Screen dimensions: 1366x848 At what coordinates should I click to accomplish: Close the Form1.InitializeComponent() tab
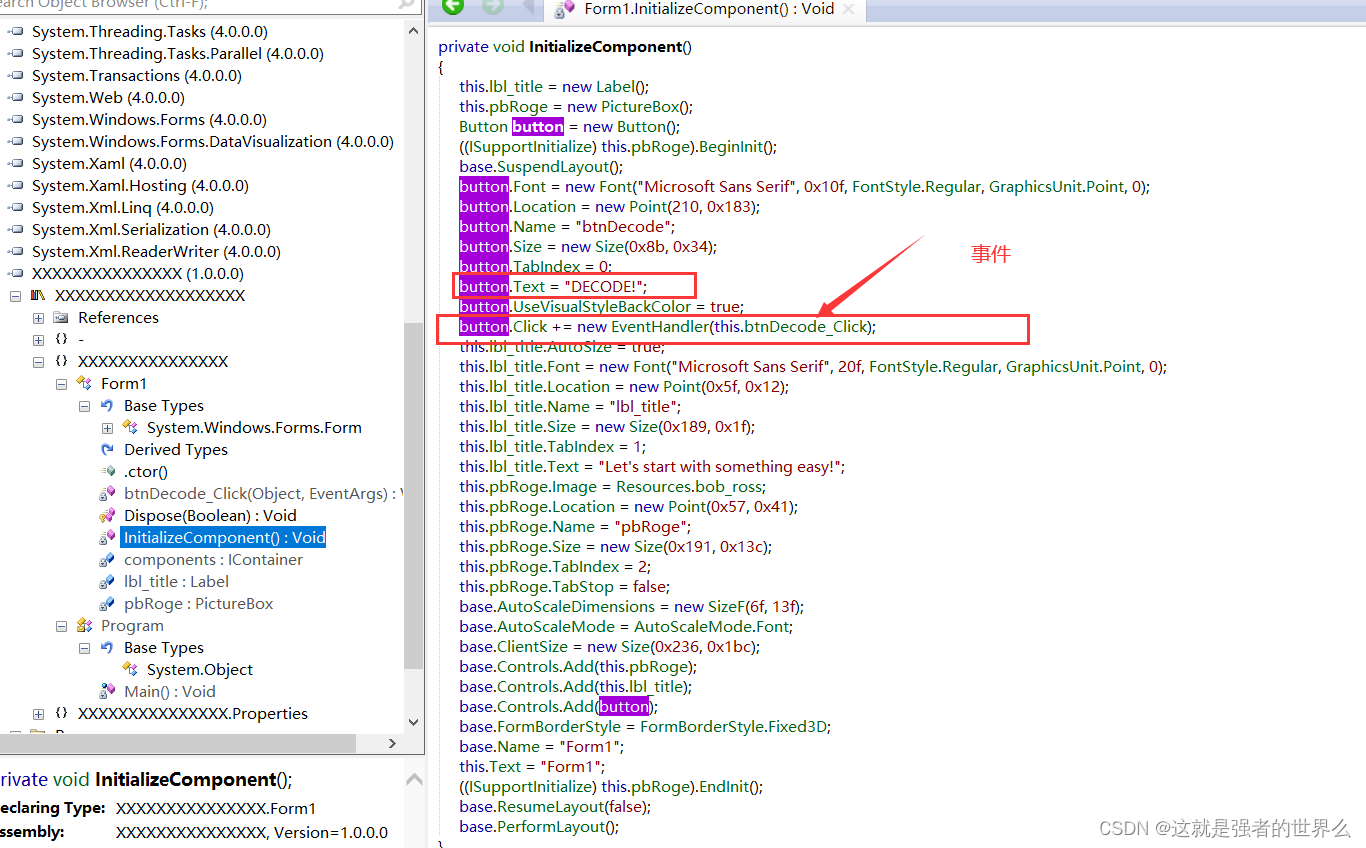point(850,9)
